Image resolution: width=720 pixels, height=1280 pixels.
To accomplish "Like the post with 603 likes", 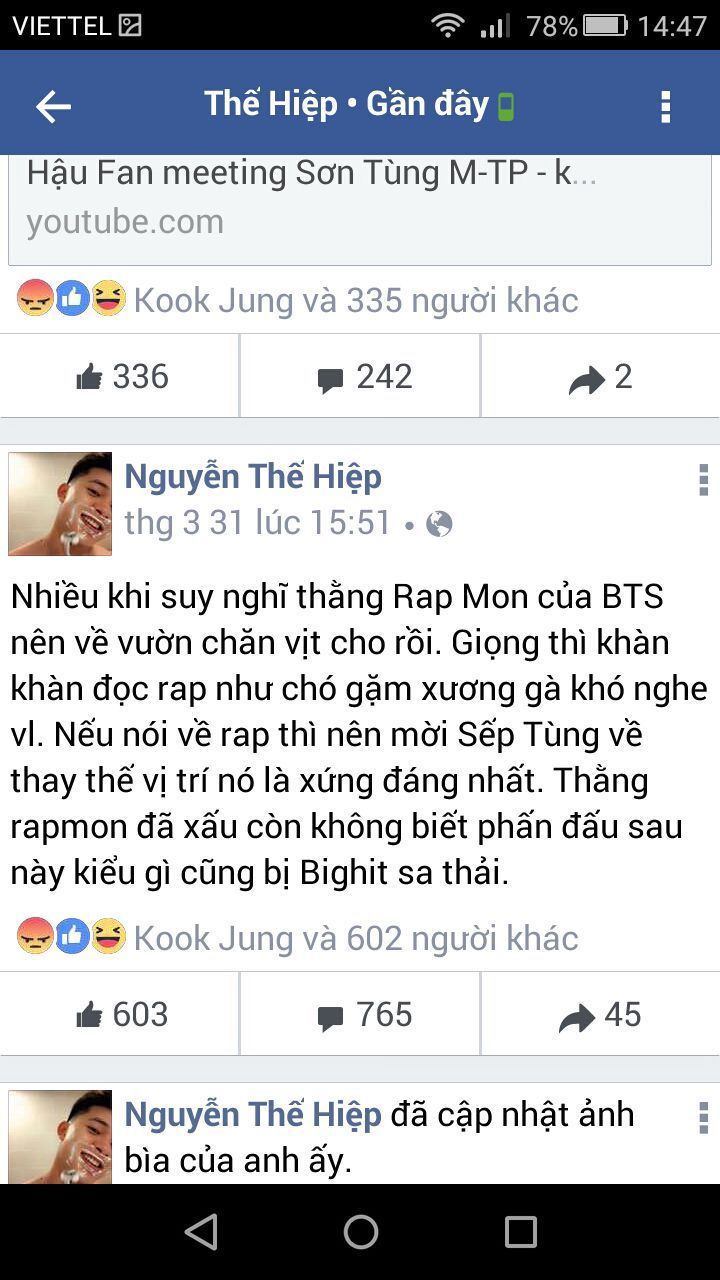I will pyautogui.click(x=120, y=1015).
